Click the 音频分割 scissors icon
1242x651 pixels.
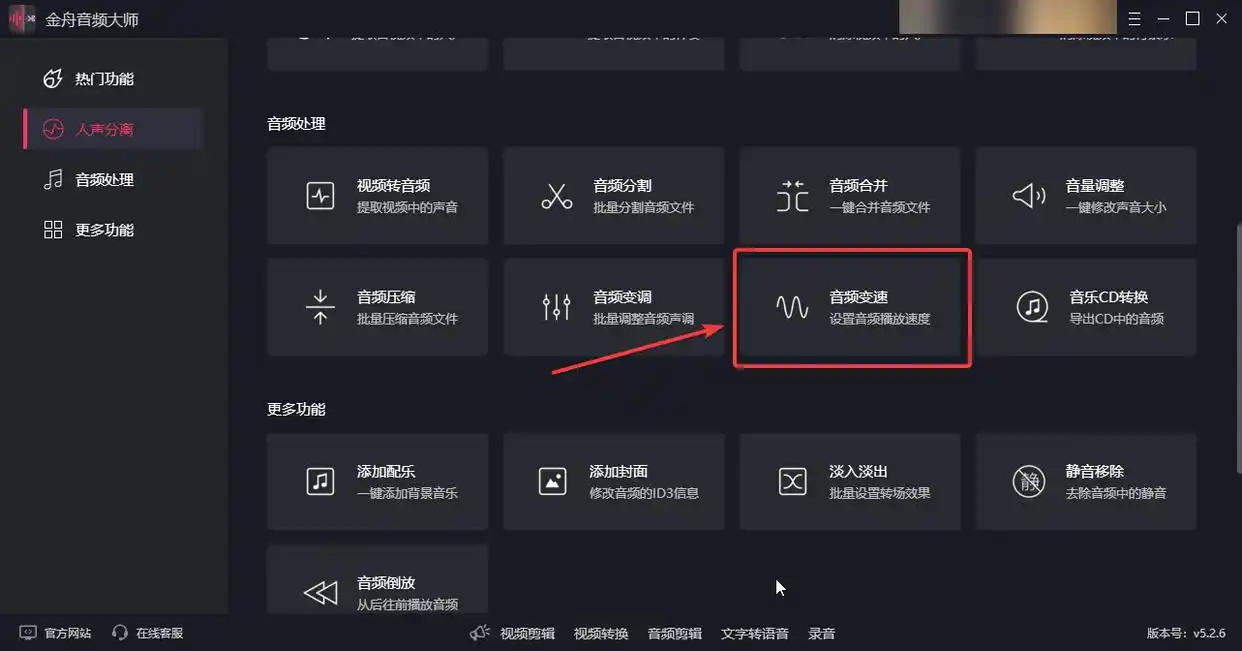coord(556,196)
